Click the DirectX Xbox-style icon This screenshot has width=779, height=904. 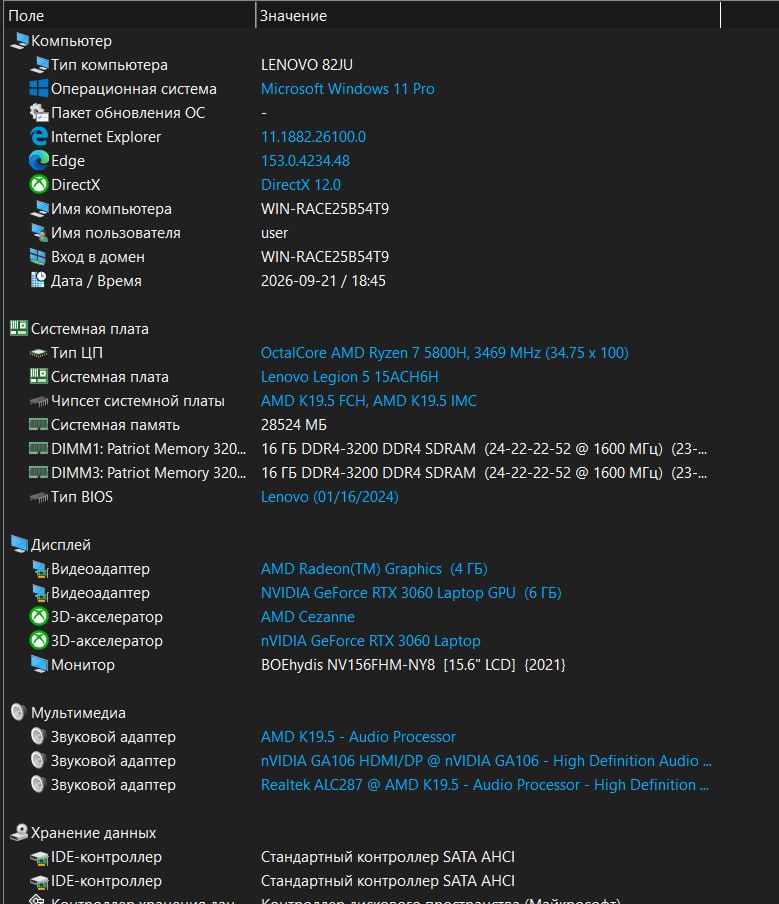pyautogui.click(x=39, y=184)
